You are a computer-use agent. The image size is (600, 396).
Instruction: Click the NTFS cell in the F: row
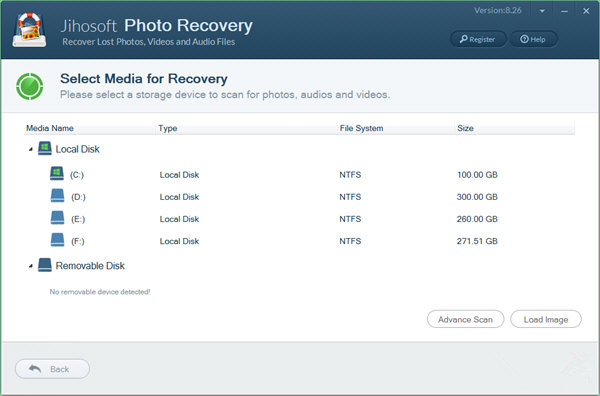click(x=350, y=241)
